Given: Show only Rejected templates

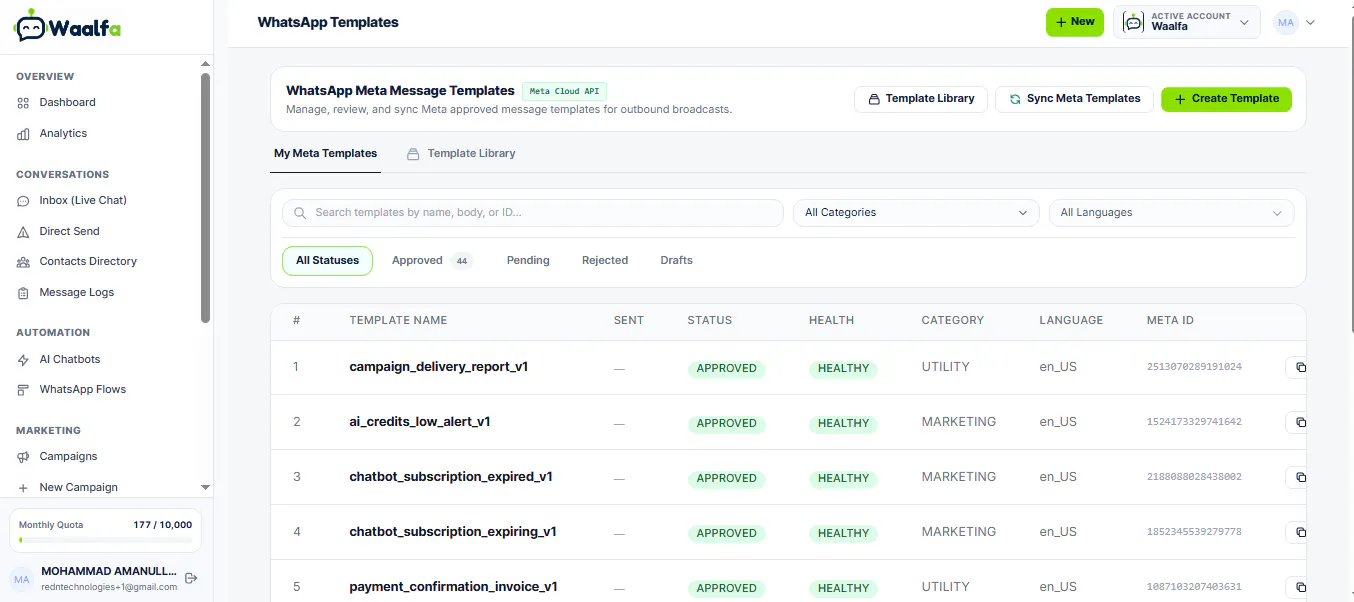Looking at the screenshot, I should (605, 261).
